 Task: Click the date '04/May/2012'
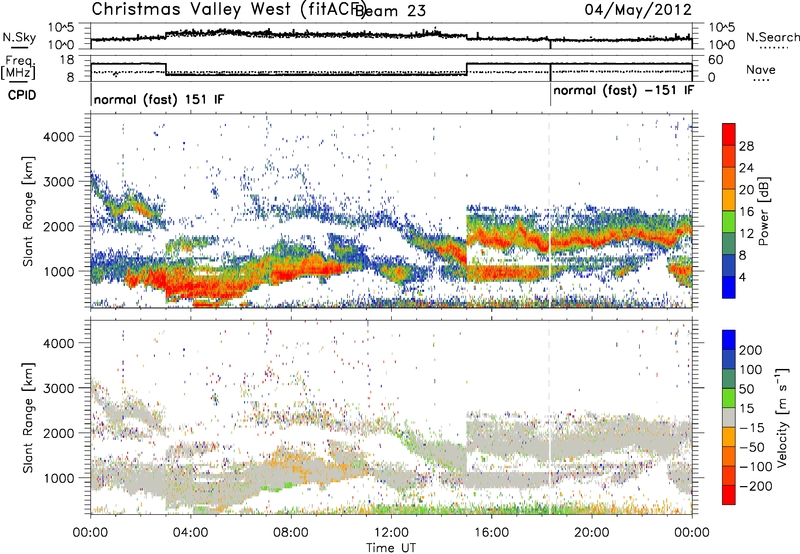(638, 10)
